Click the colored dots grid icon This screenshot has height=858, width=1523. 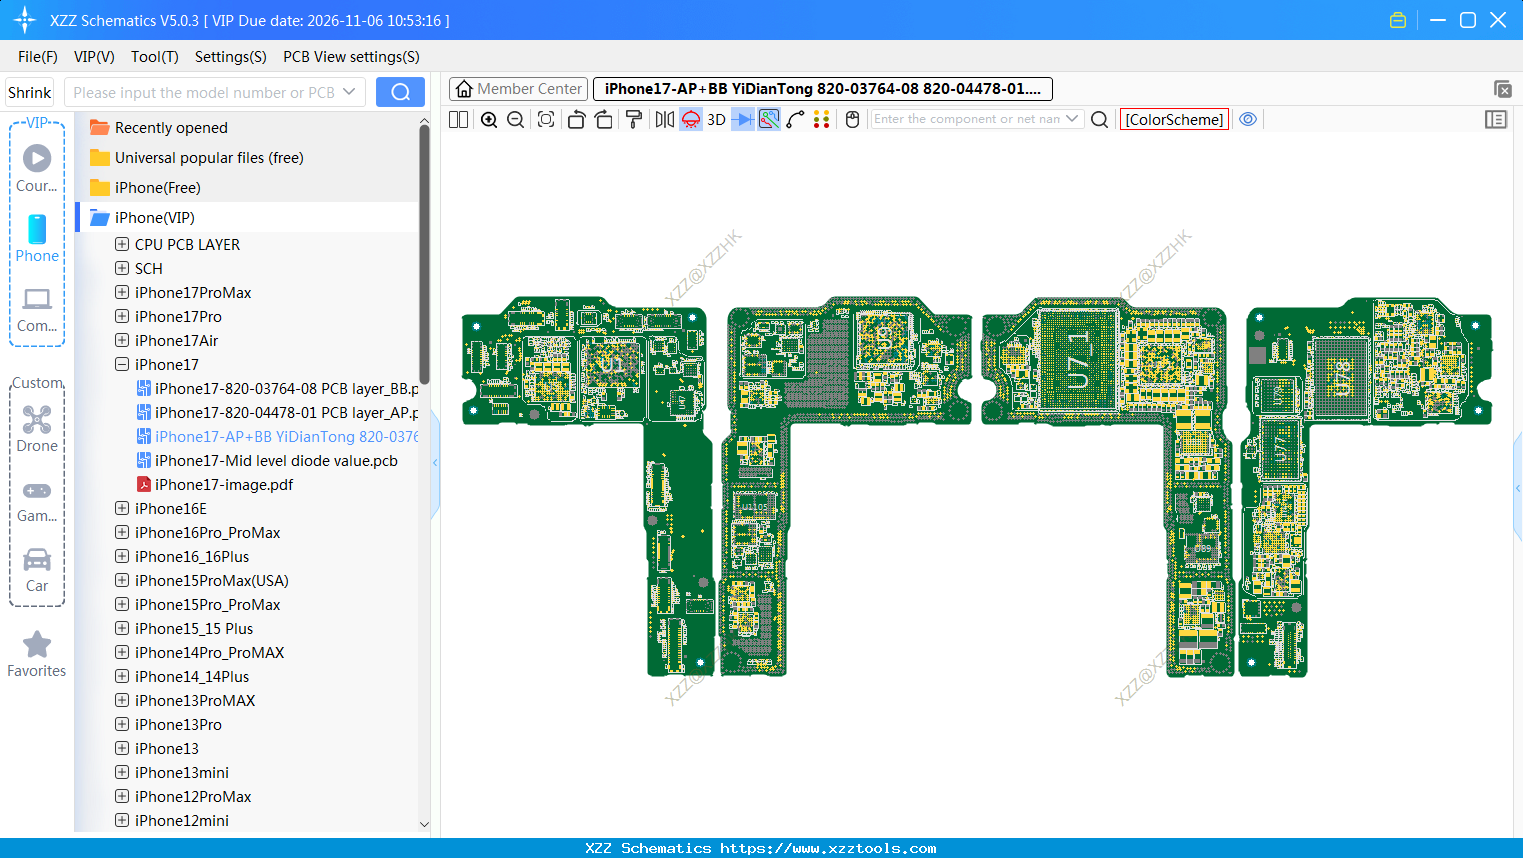(822, 120)
